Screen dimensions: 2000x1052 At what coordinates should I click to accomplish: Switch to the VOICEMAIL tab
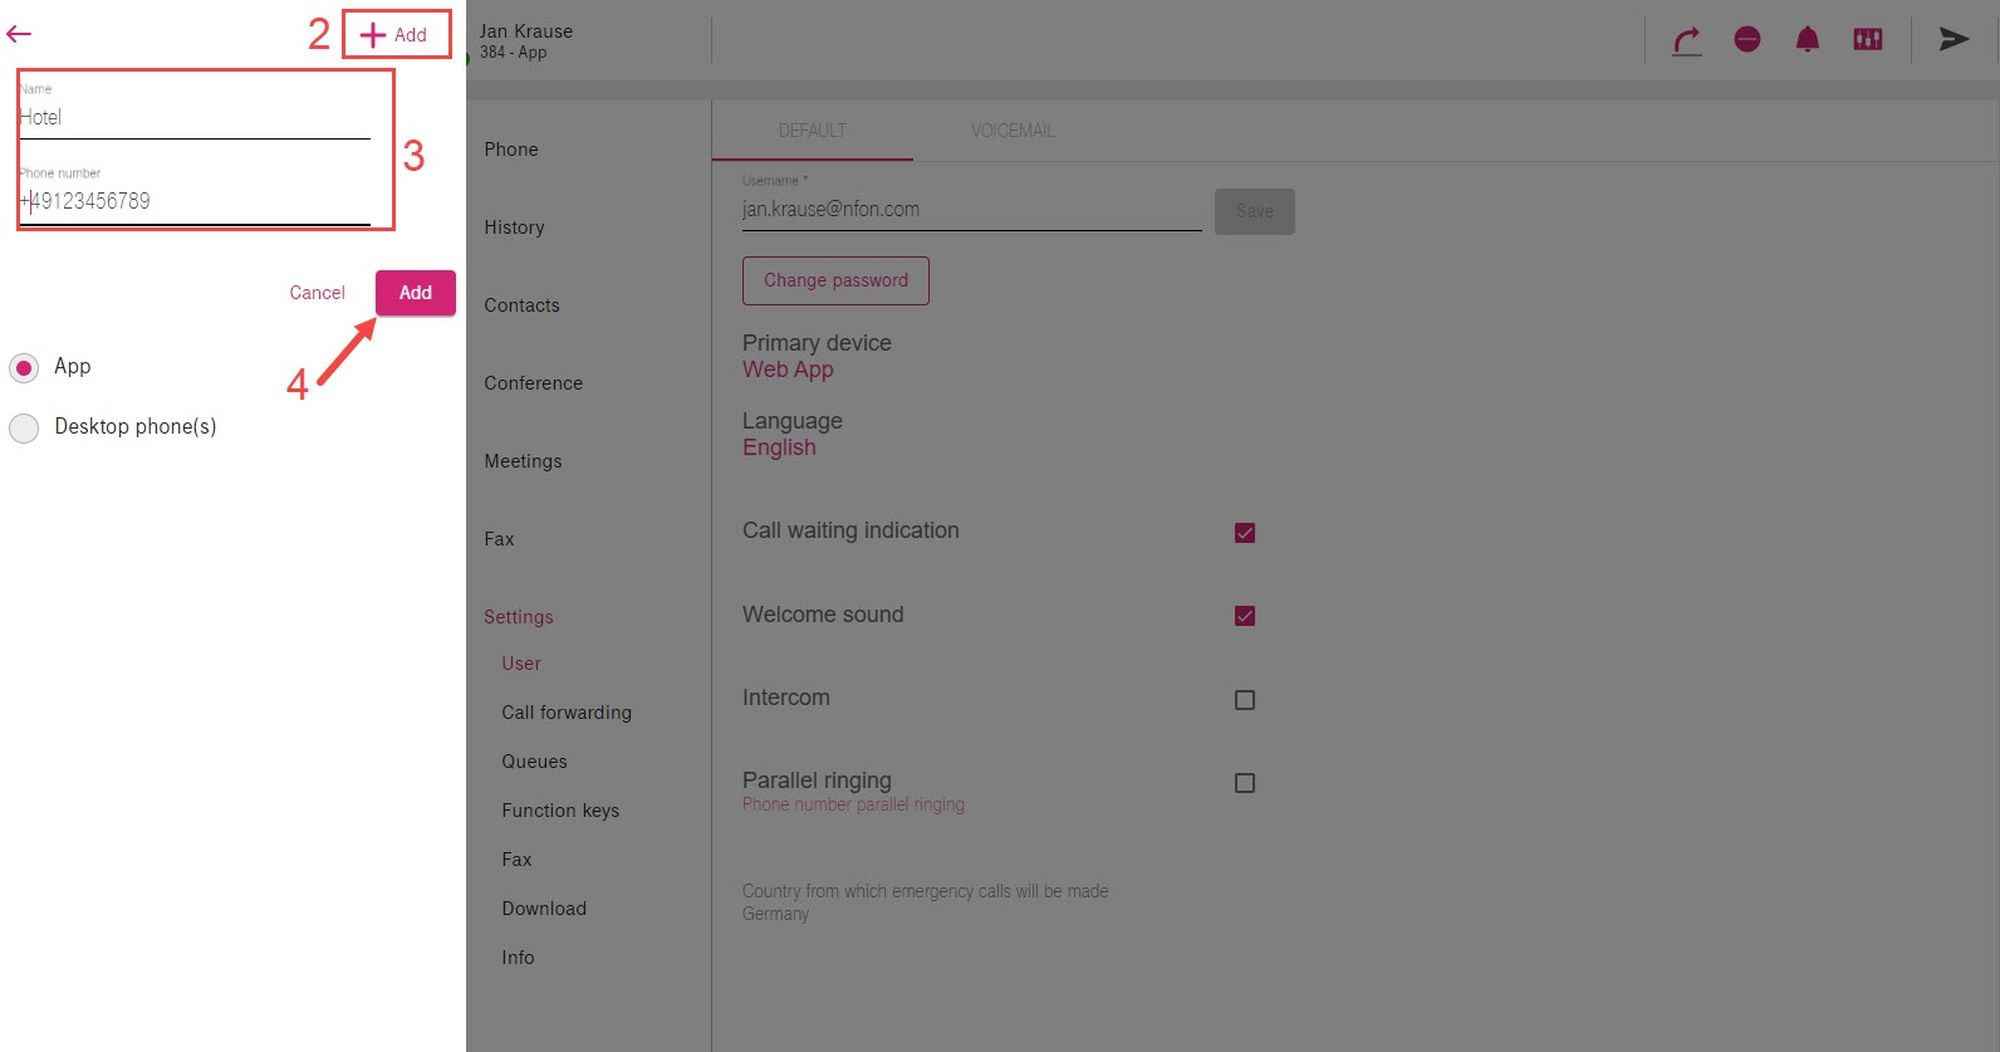click(x=1012, y=131)
